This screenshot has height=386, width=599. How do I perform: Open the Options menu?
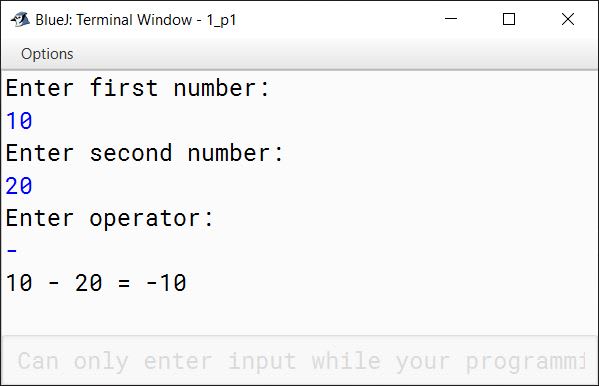[x=47, y=54]
